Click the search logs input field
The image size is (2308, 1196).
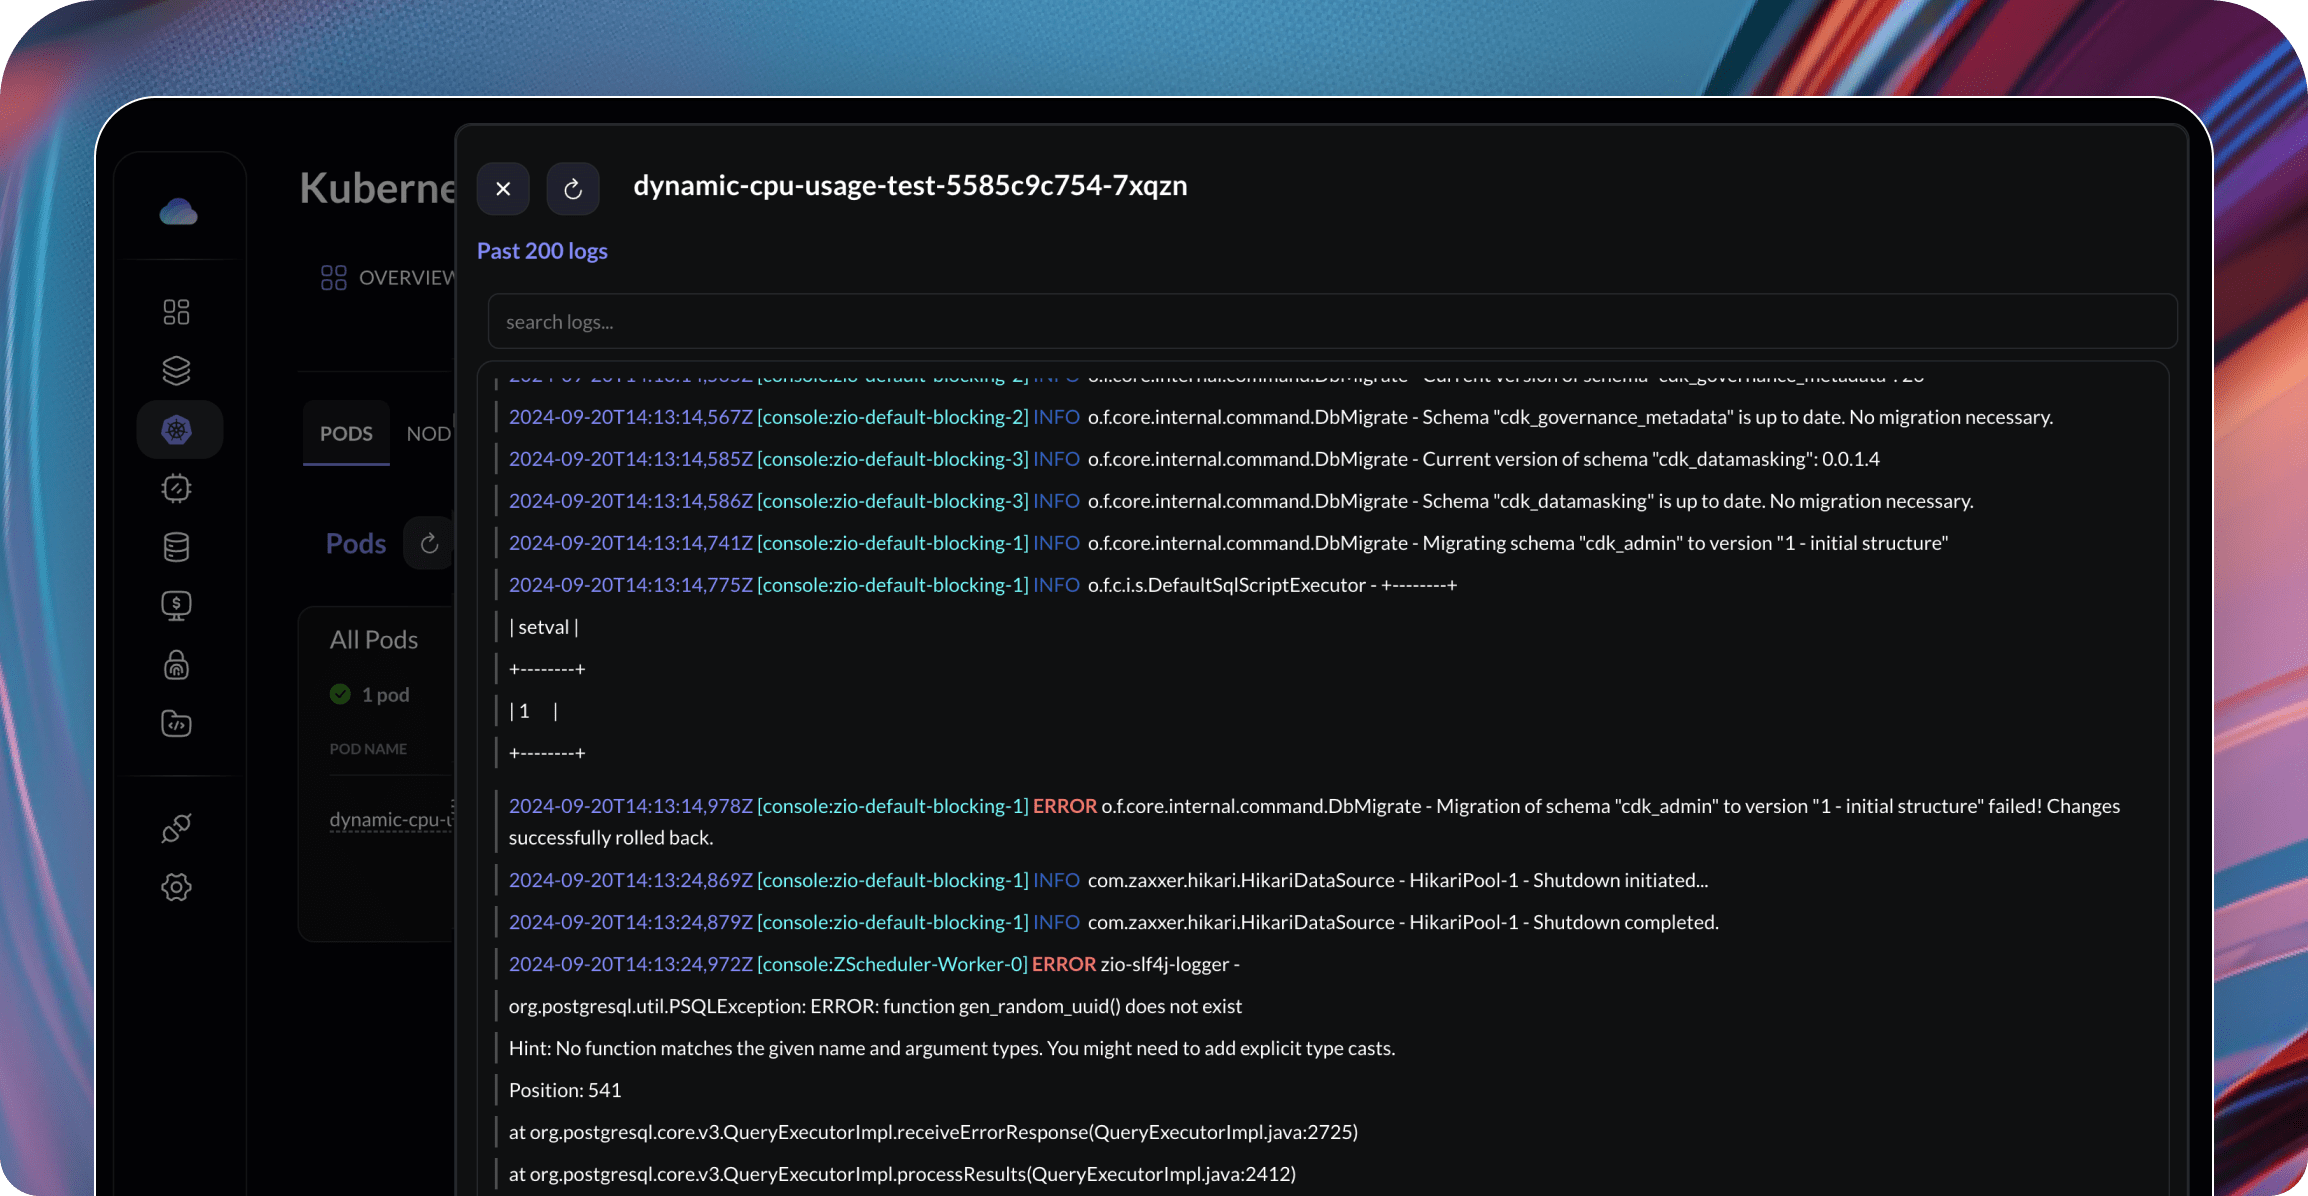tap(1330, 322)
